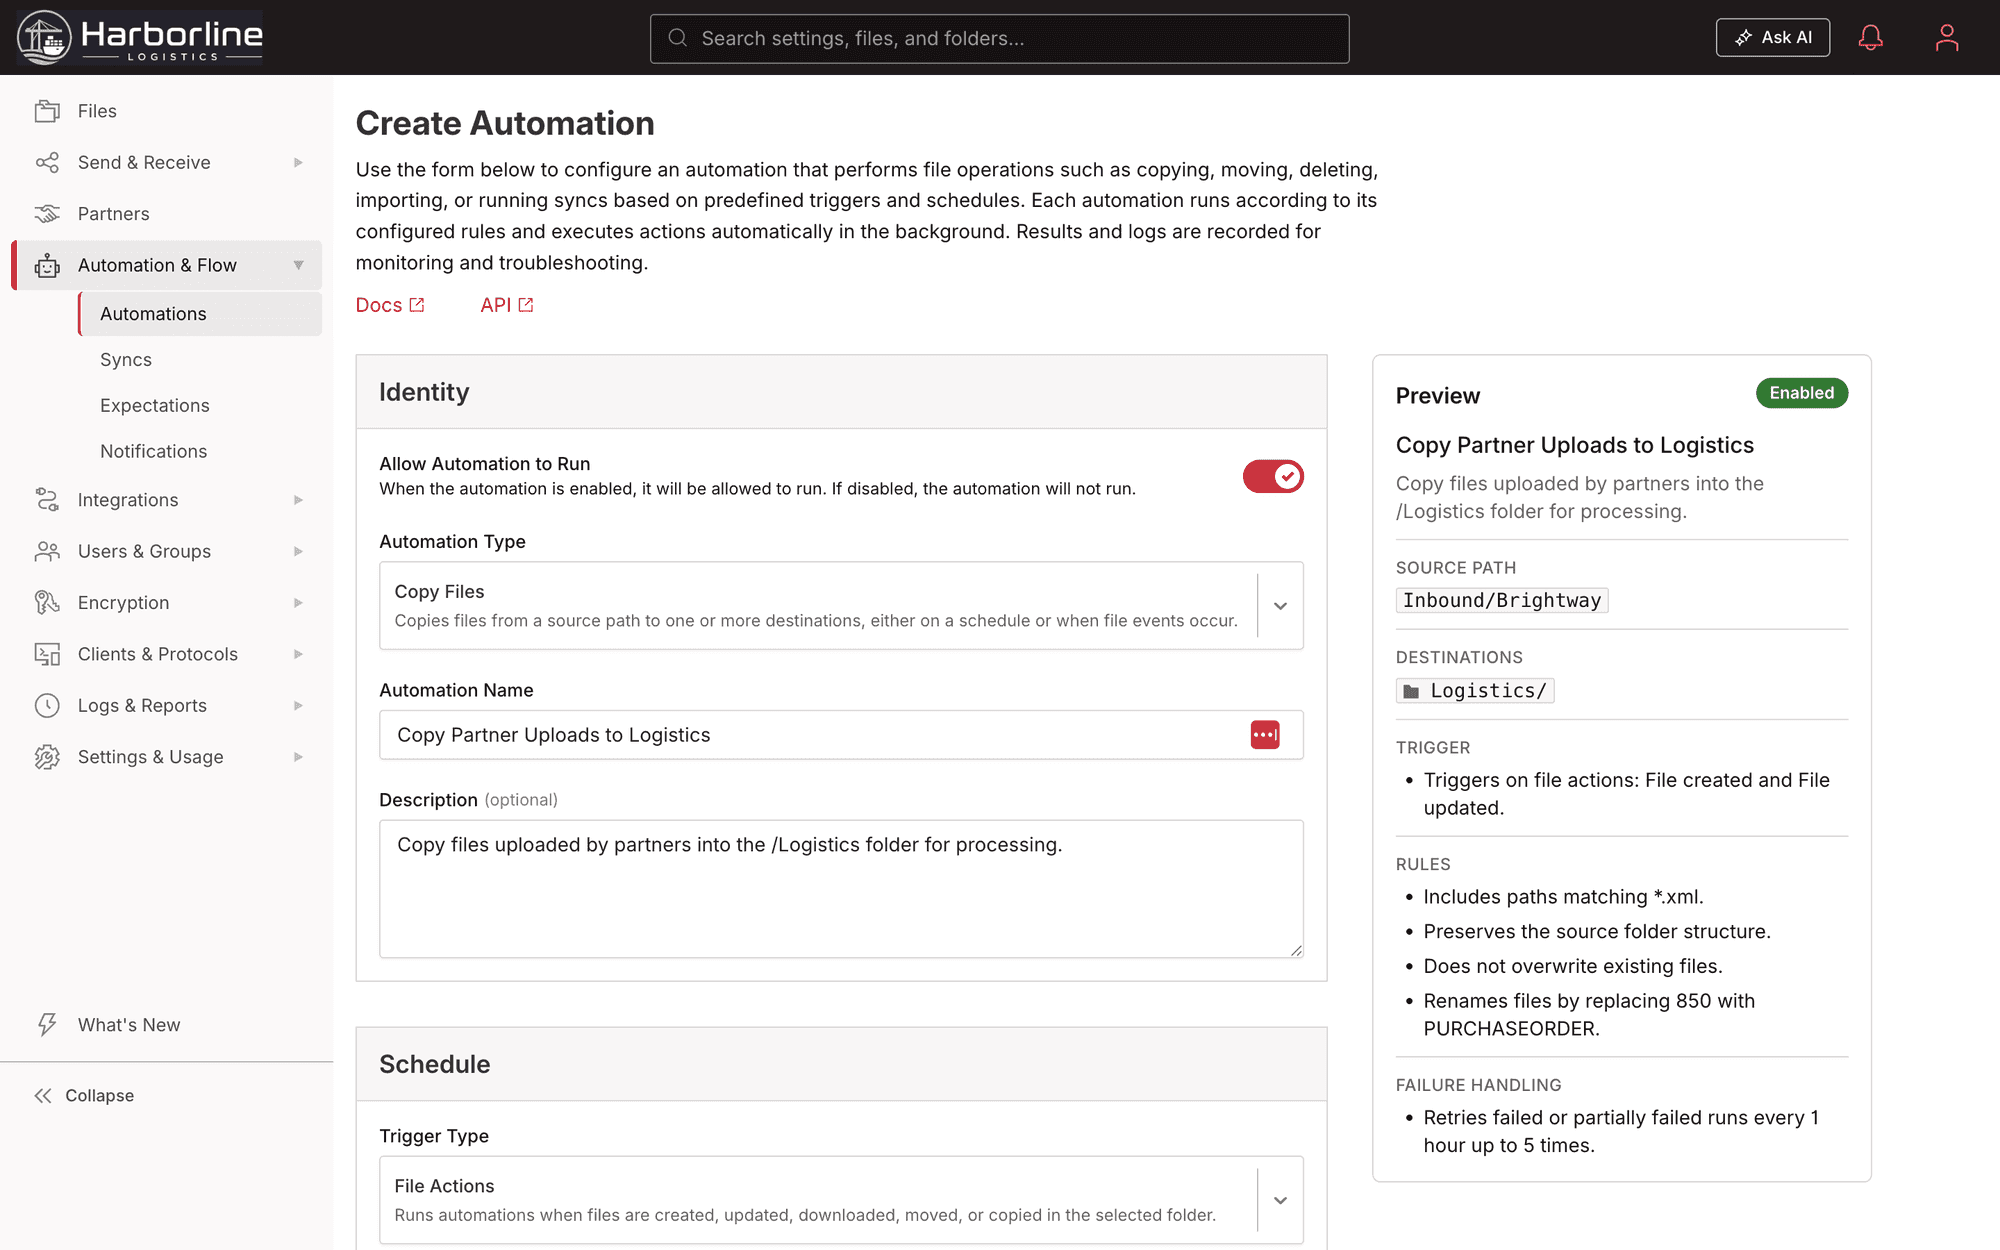Click the 'Renames files by replacing 850' rule

click(1589, 1014)
